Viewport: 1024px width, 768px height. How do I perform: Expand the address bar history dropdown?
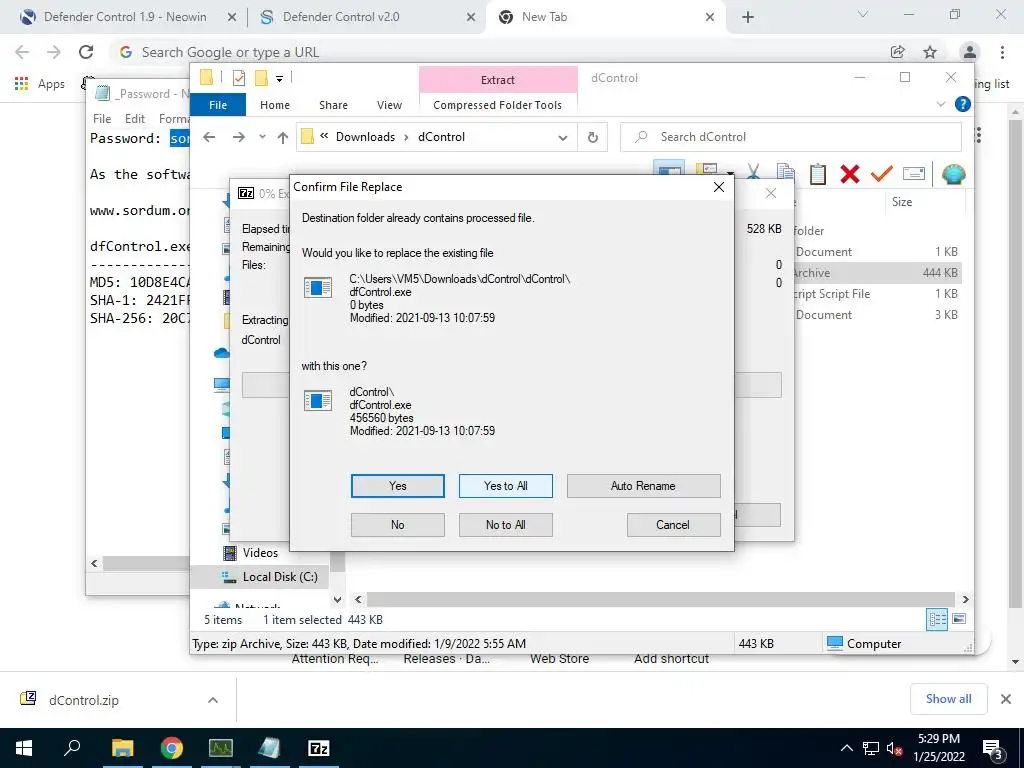coord(562,137)
